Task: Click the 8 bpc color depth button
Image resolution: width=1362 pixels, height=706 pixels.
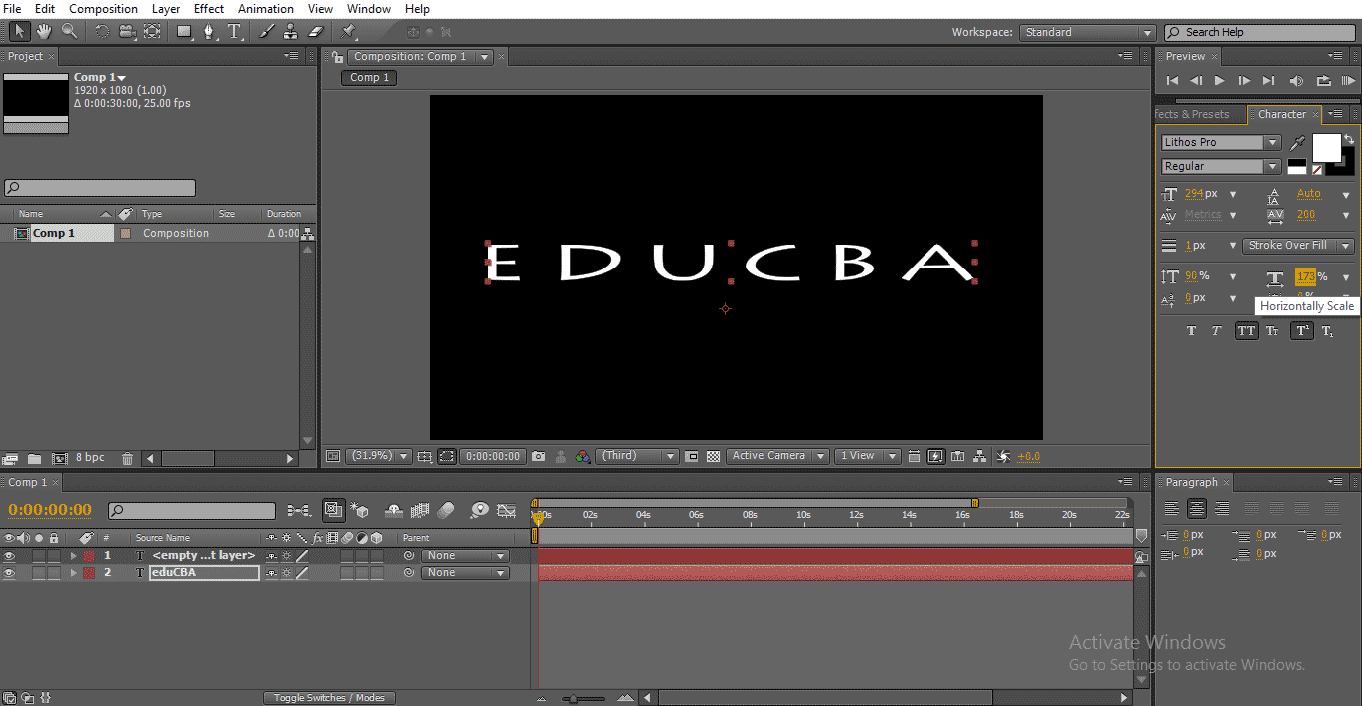Action: click(x=90, y=458)
